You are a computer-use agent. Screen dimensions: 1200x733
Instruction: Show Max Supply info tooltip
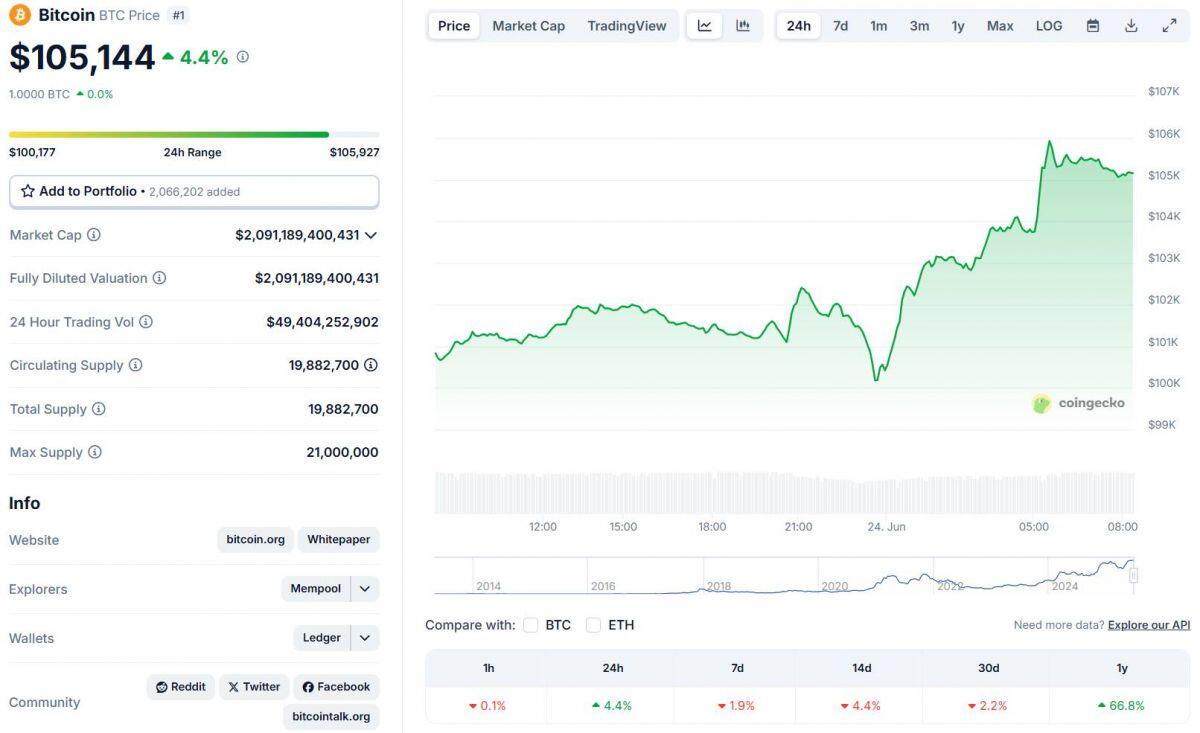95,452
